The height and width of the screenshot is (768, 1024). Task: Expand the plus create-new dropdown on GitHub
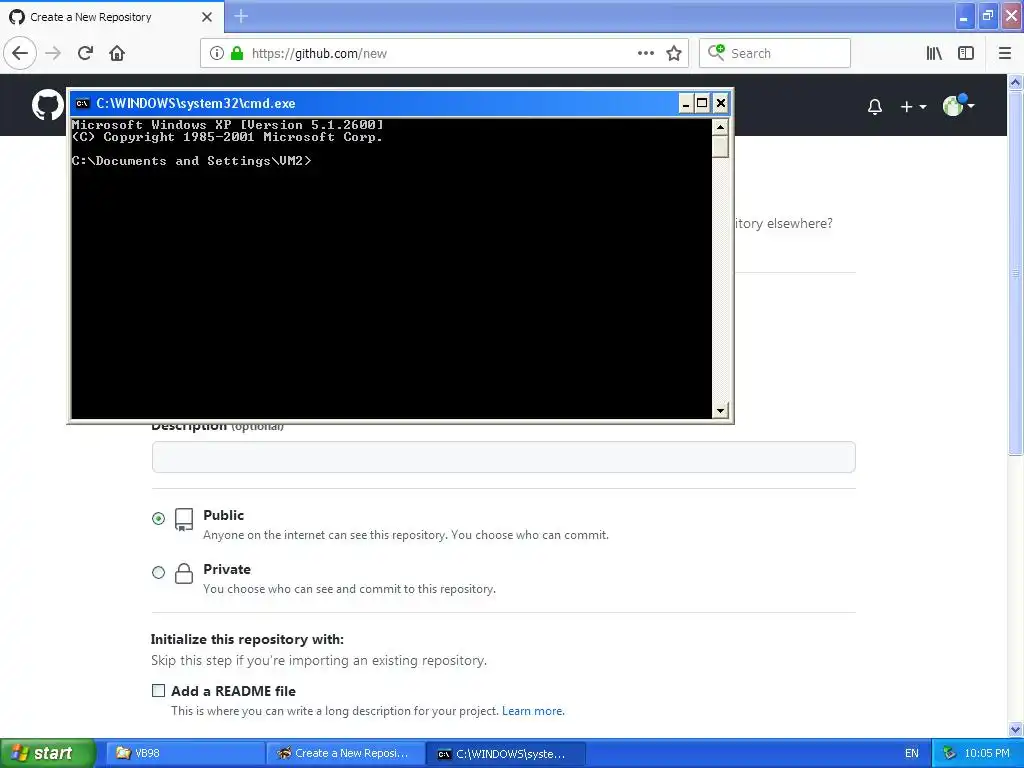pos(913,106)
